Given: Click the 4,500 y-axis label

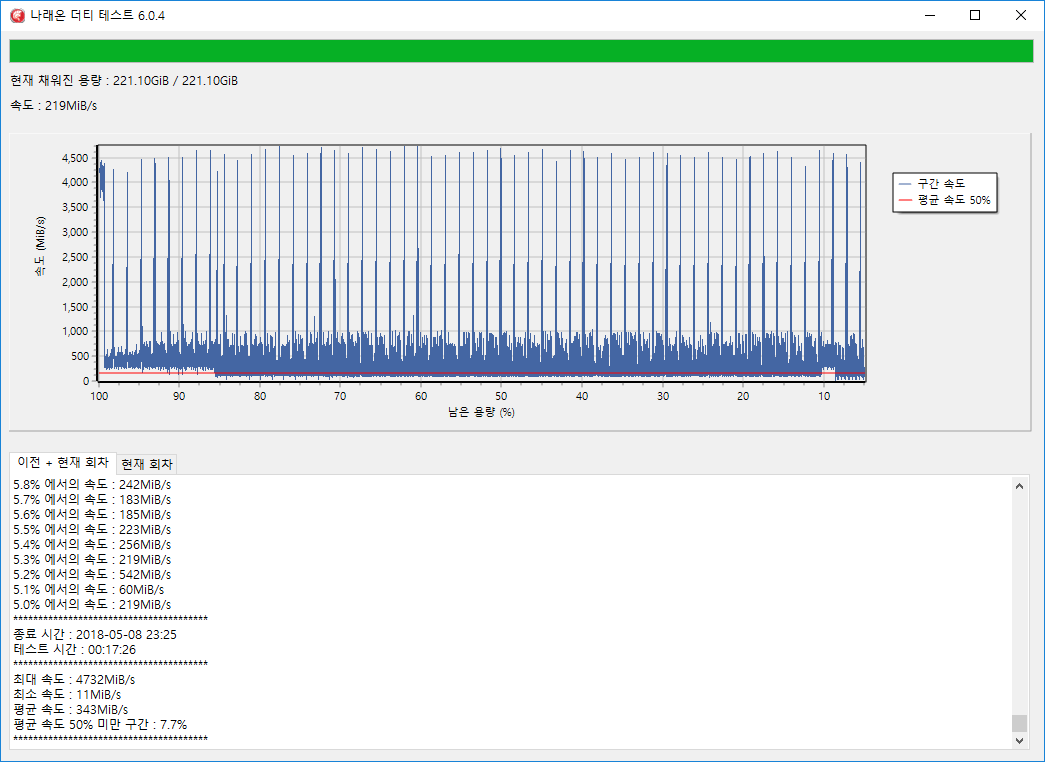Looking at the screenshot, I should 75,158.
